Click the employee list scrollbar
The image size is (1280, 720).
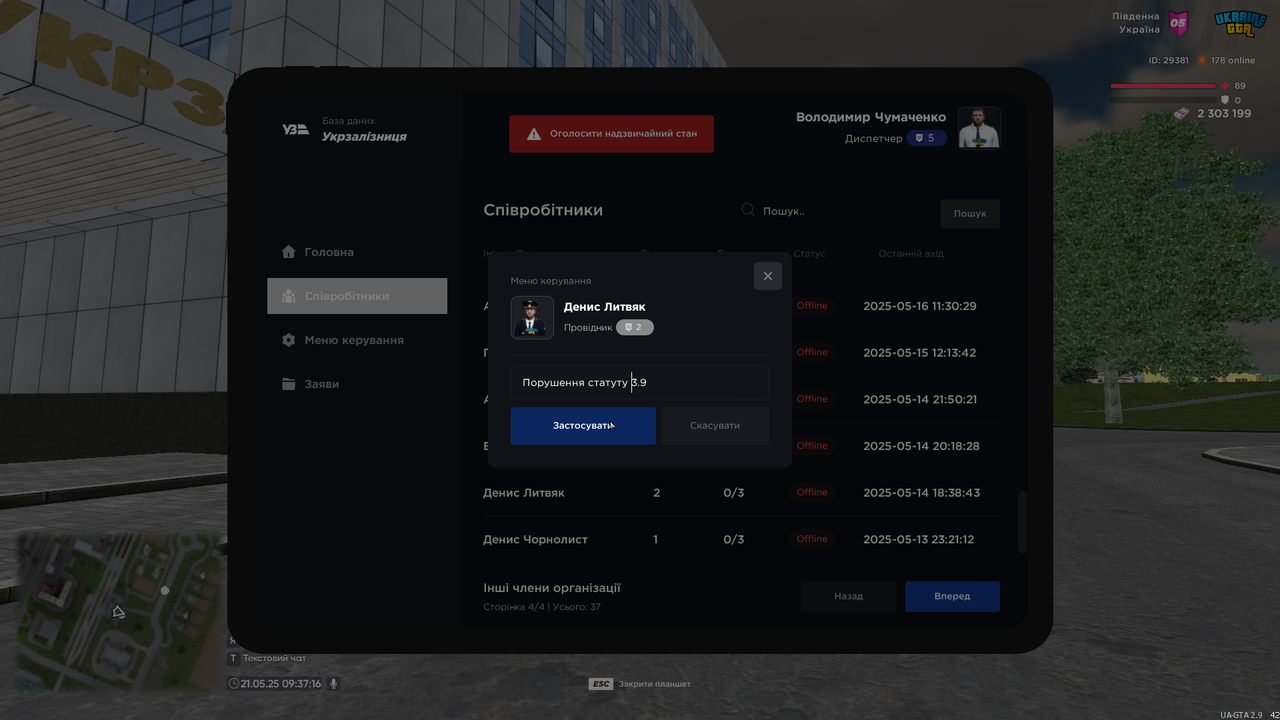(x=1022, y=521)
